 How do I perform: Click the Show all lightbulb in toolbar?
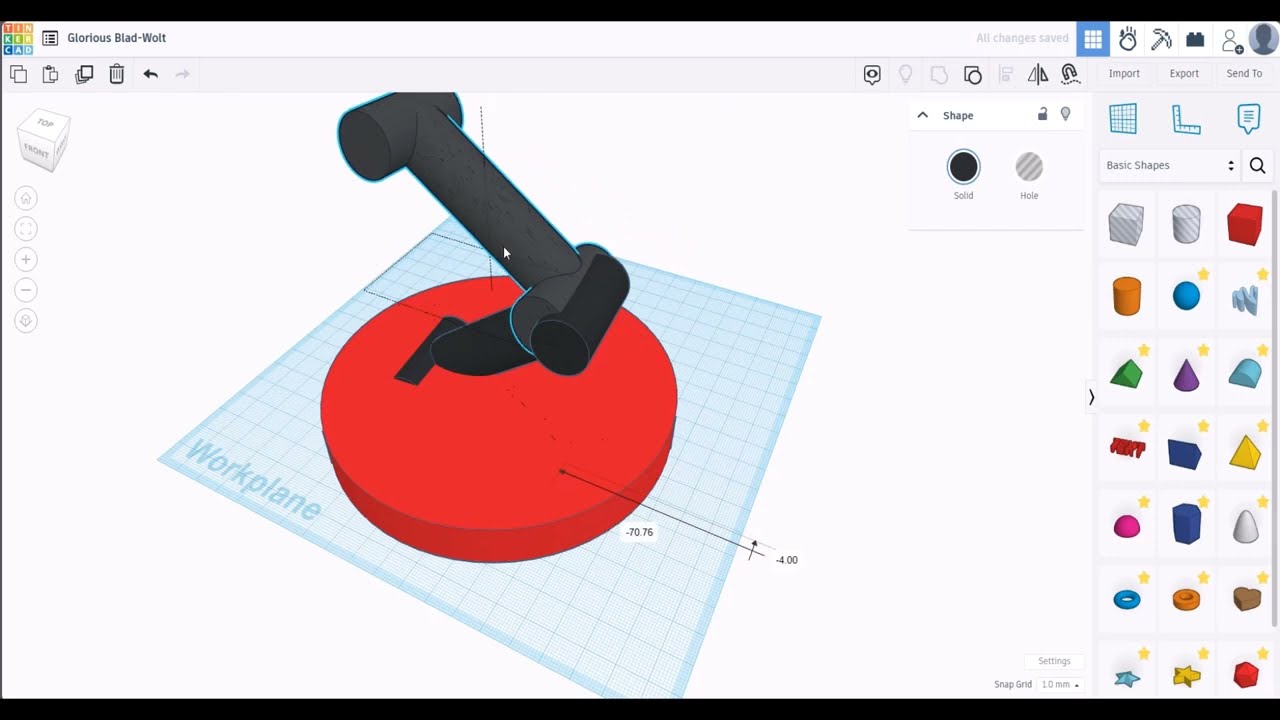click(x=906, y=74)
